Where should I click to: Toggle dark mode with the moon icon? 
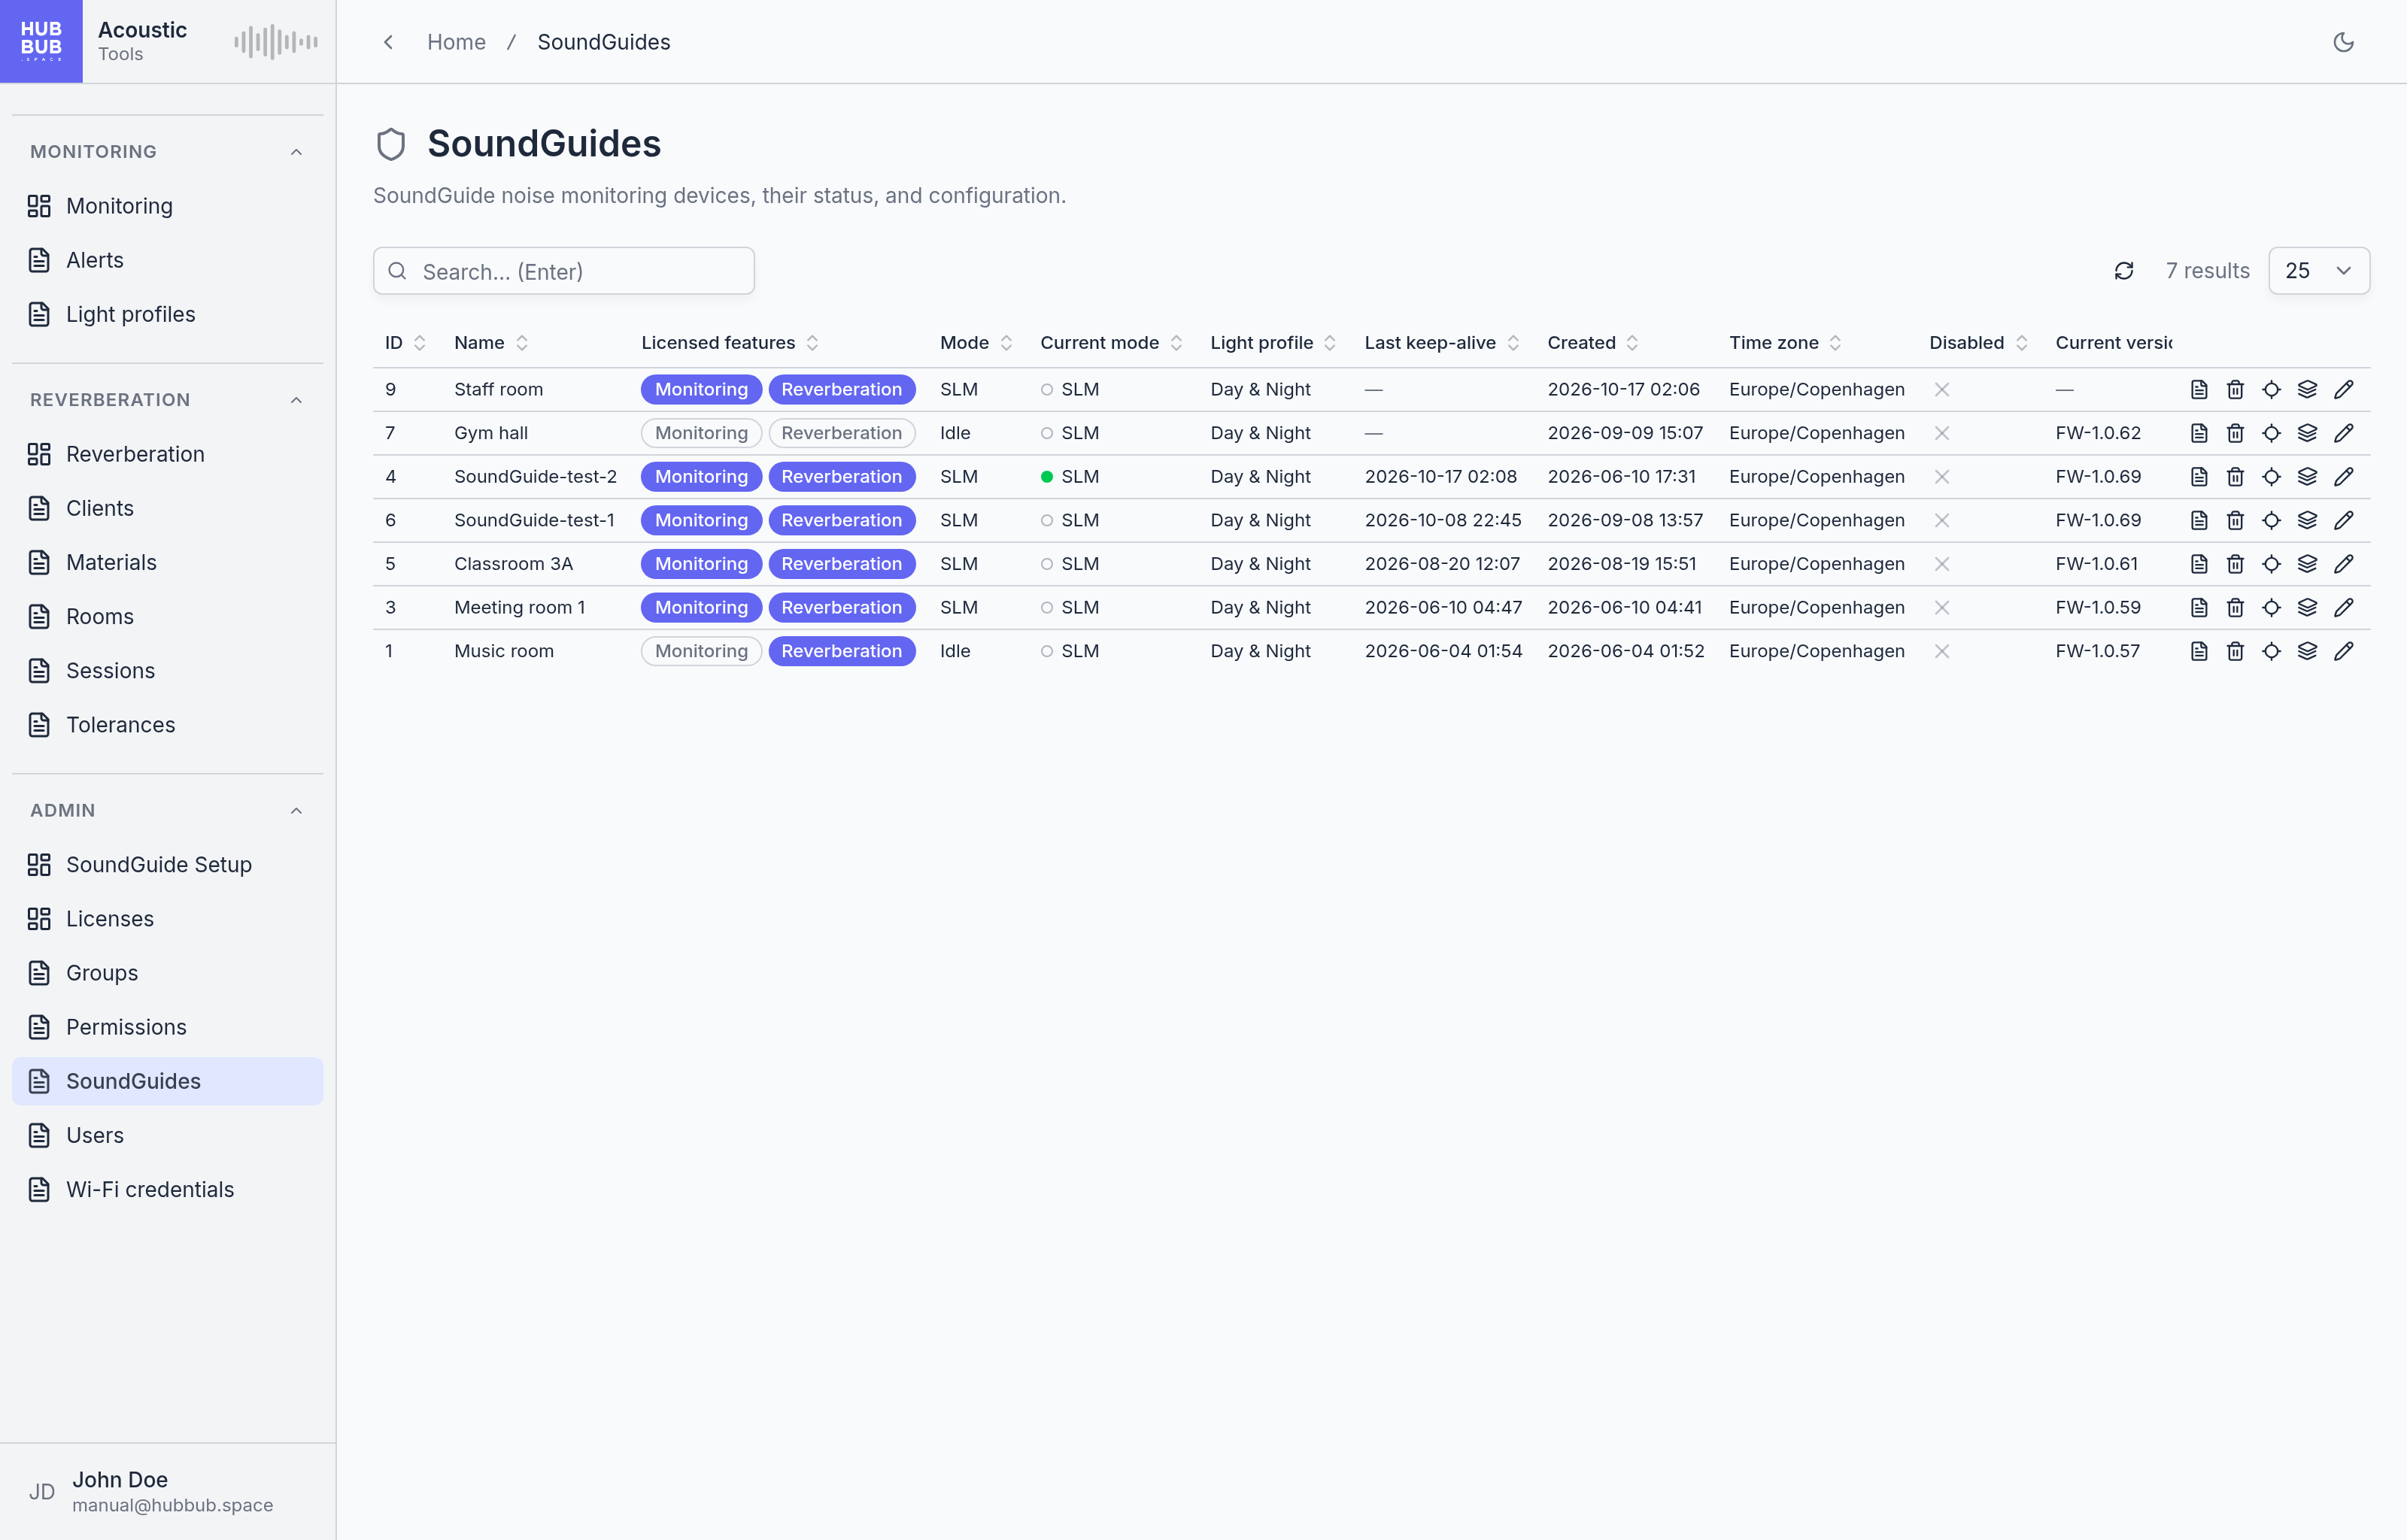tap(2343, 42)
